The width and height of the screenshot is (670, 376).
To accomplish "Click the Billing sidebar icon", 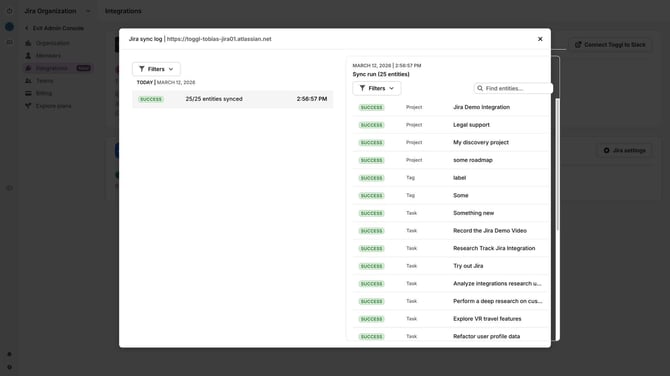I will (x=28, y=93).
